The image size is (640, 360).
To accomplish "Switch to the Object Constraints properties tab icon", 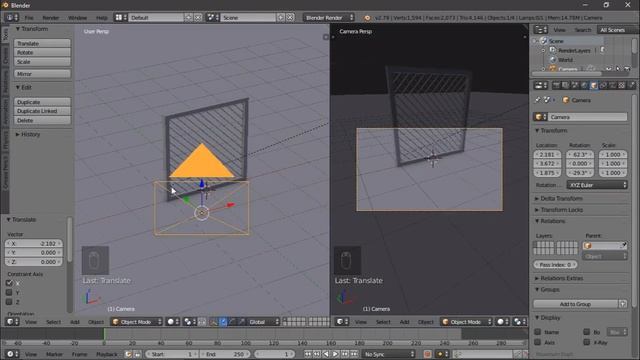I will coord(603,85).
